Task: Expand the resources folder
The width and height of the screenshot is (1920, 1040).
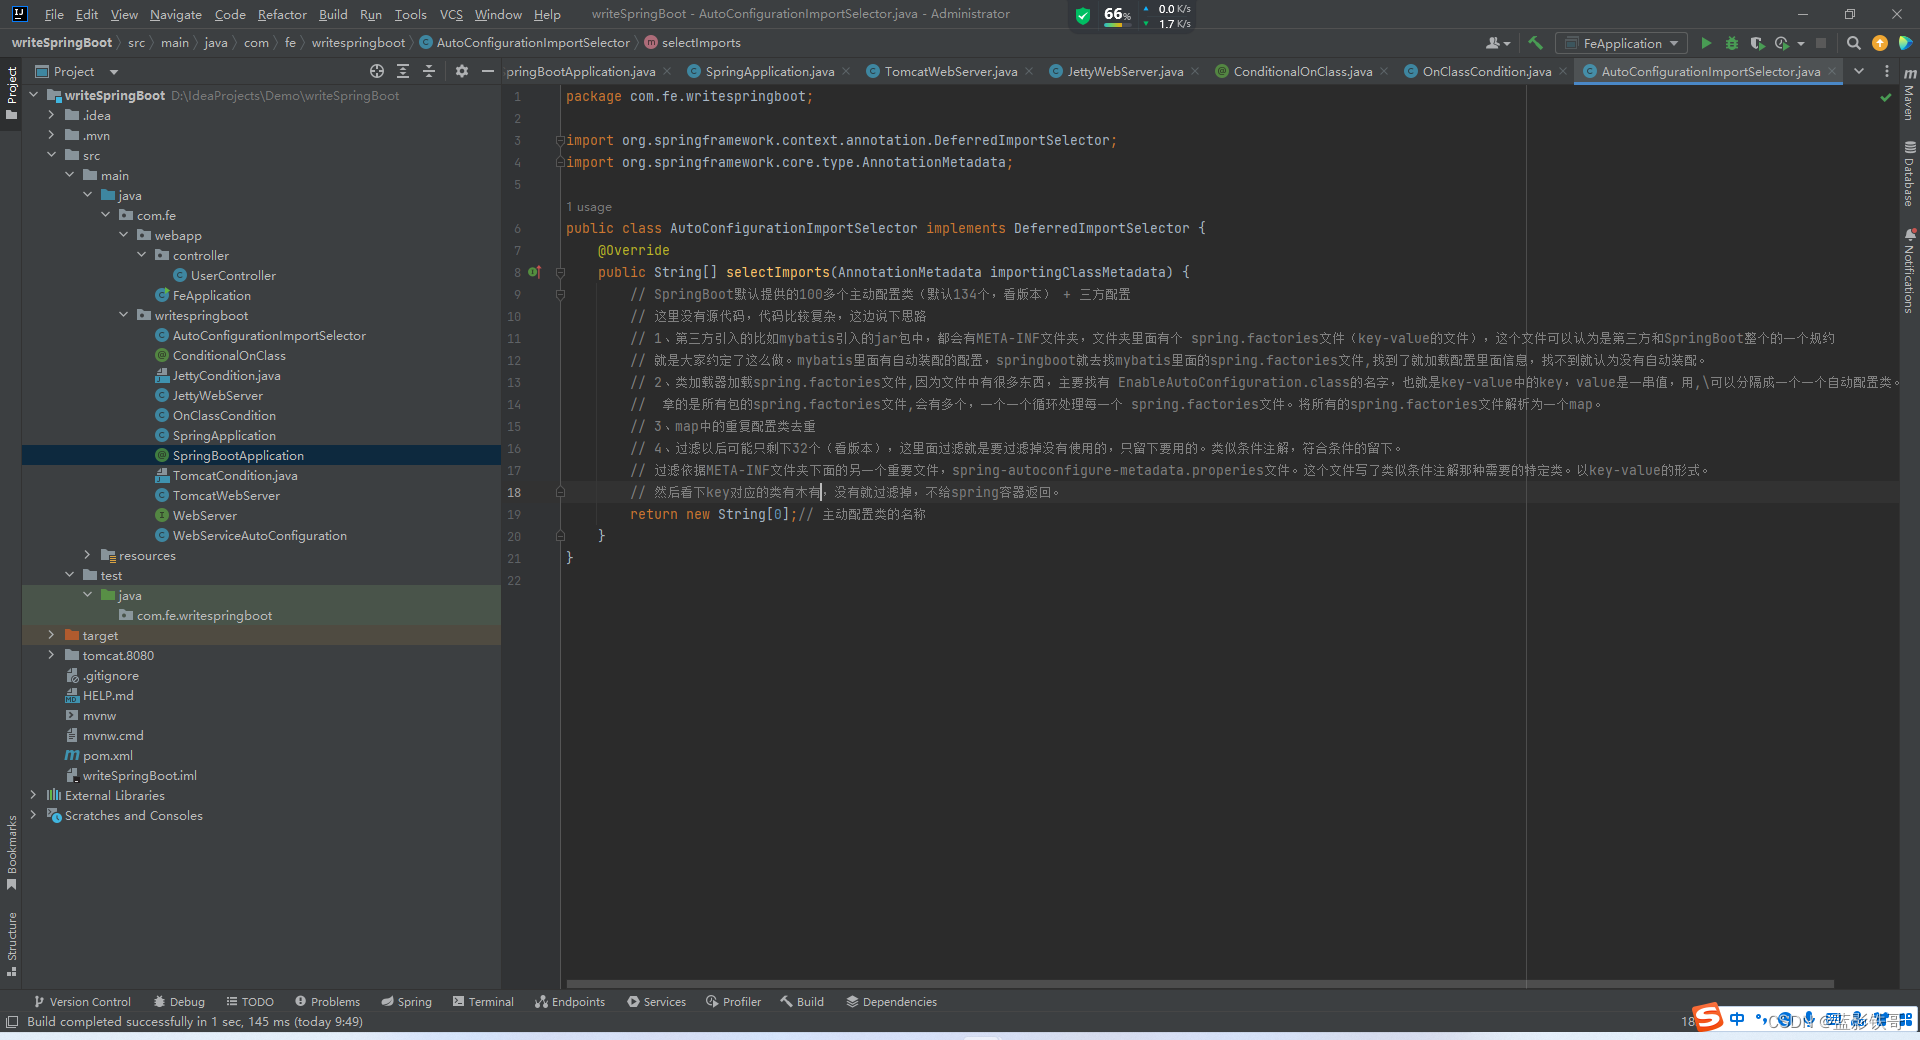Action: [x=87, y=555]
